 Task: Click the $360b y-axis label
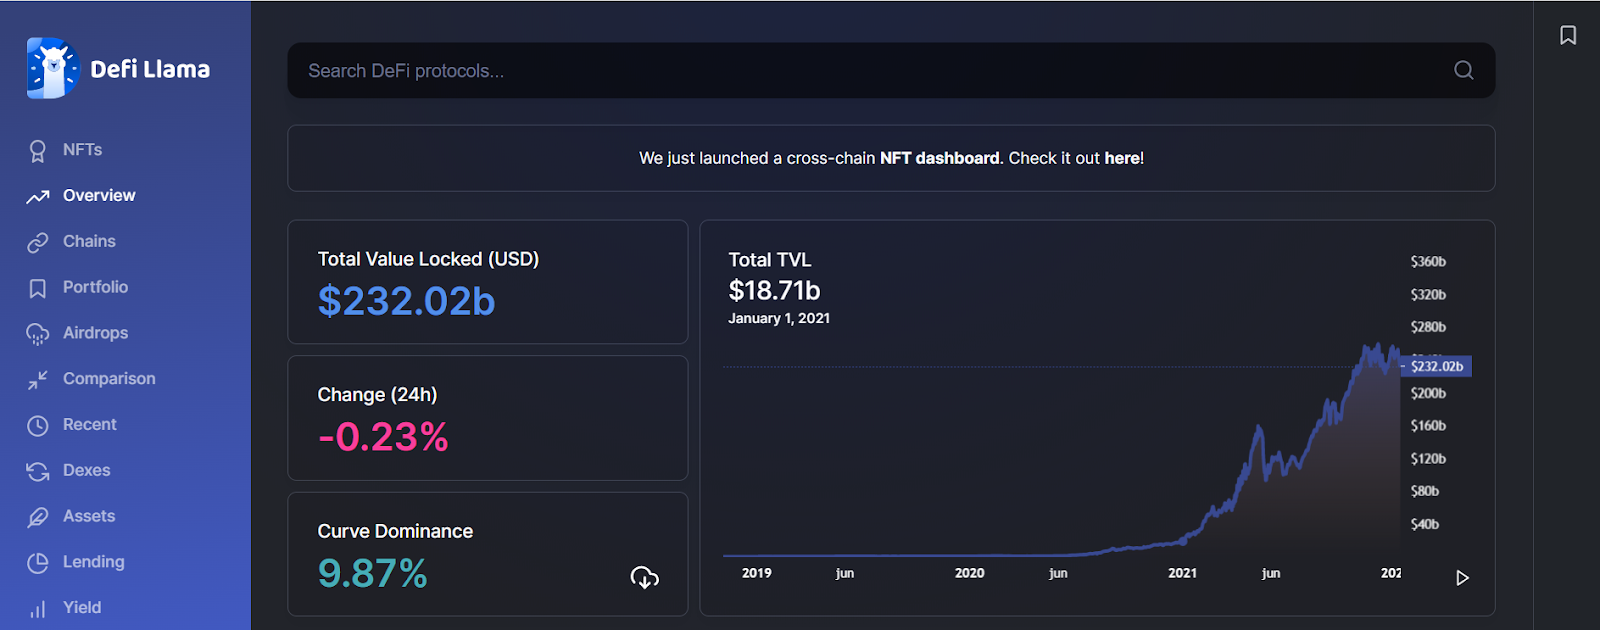tap(1428, 262)
